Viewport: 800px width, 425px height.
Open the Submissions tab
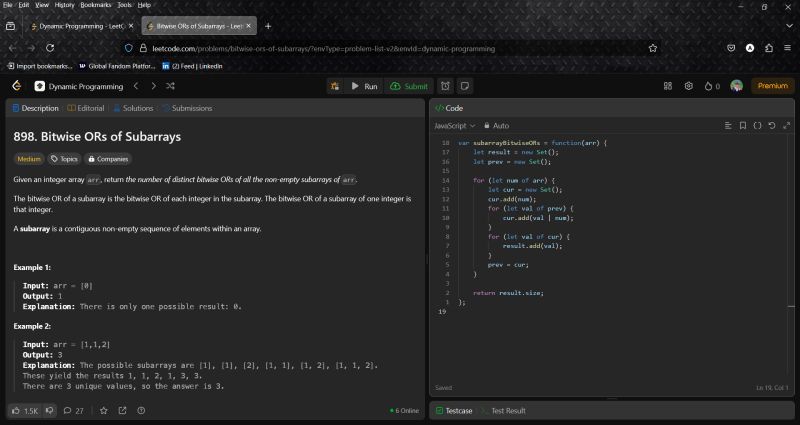[x=187, y=108]
